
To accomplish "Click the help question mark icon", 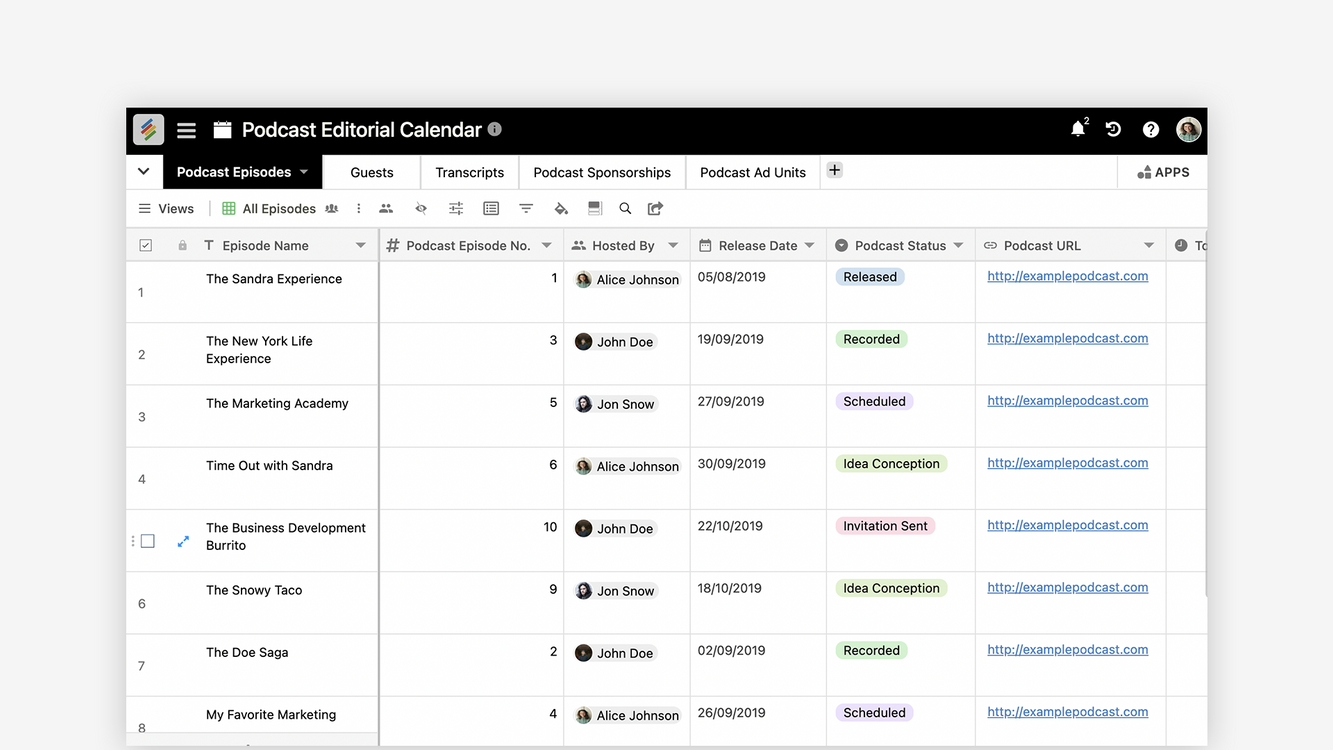I will click(1151, 130).
